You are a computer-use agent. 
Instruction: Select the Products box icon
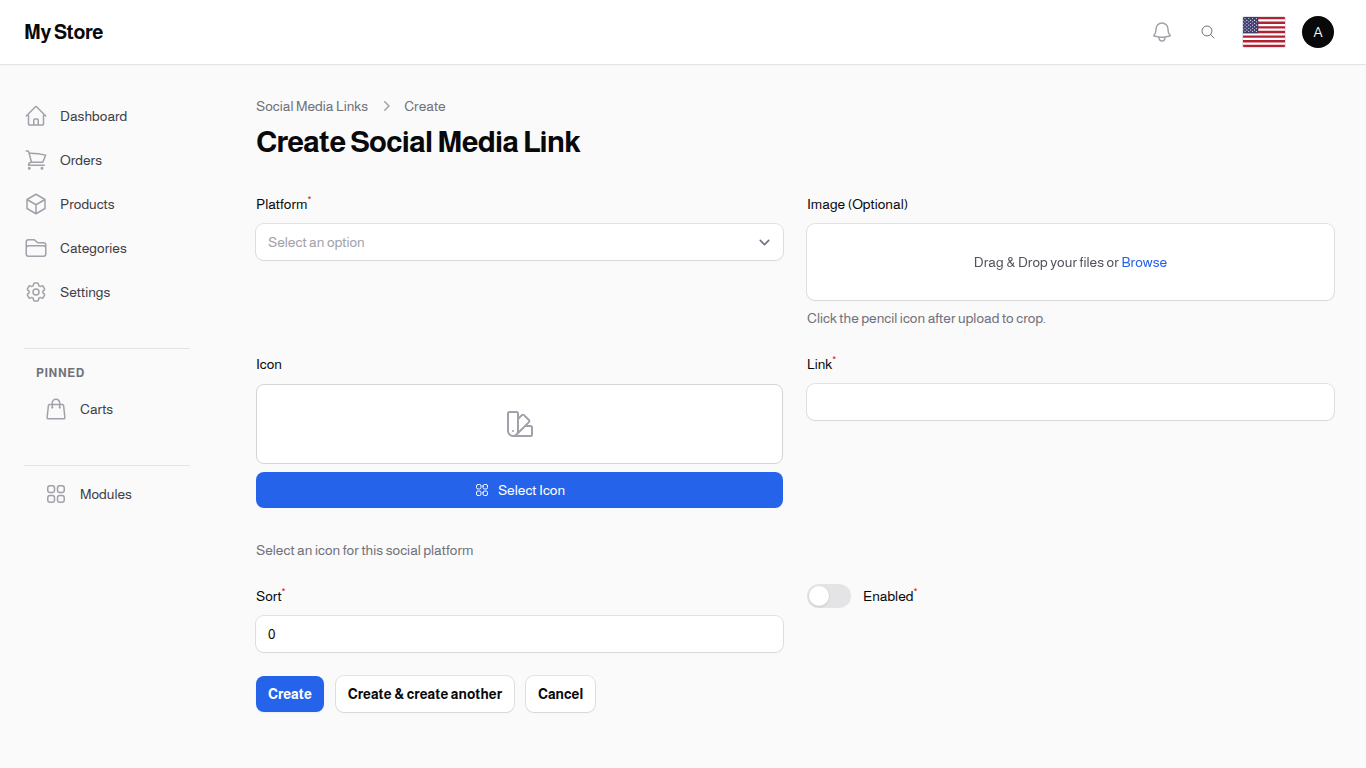pyautogui.click(x=36, y=204)
